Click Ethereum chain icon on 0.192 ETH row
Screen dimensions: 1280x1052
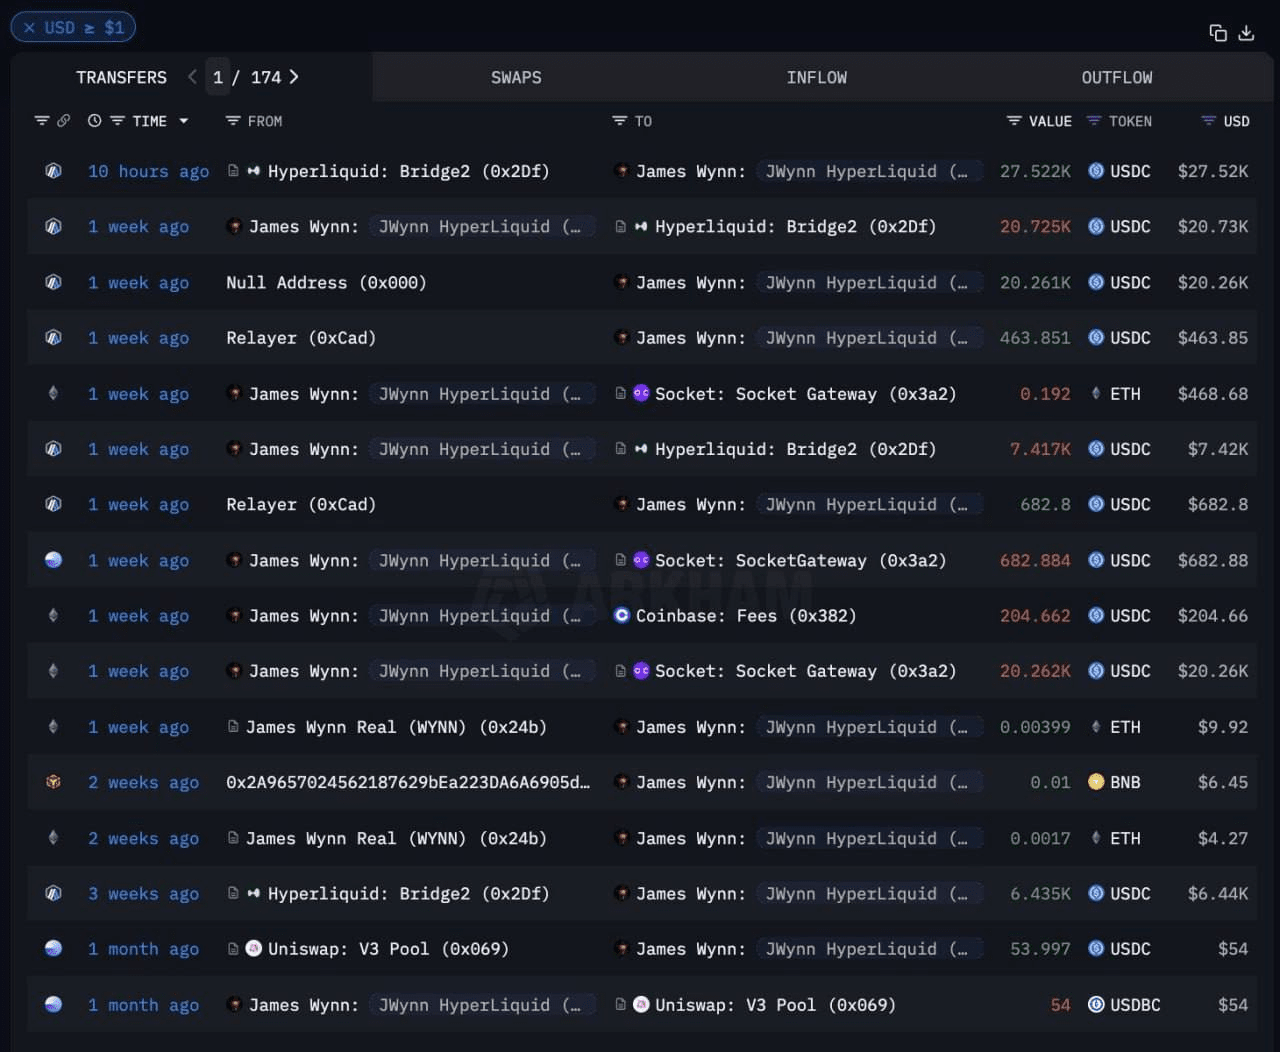coord(54,394)
